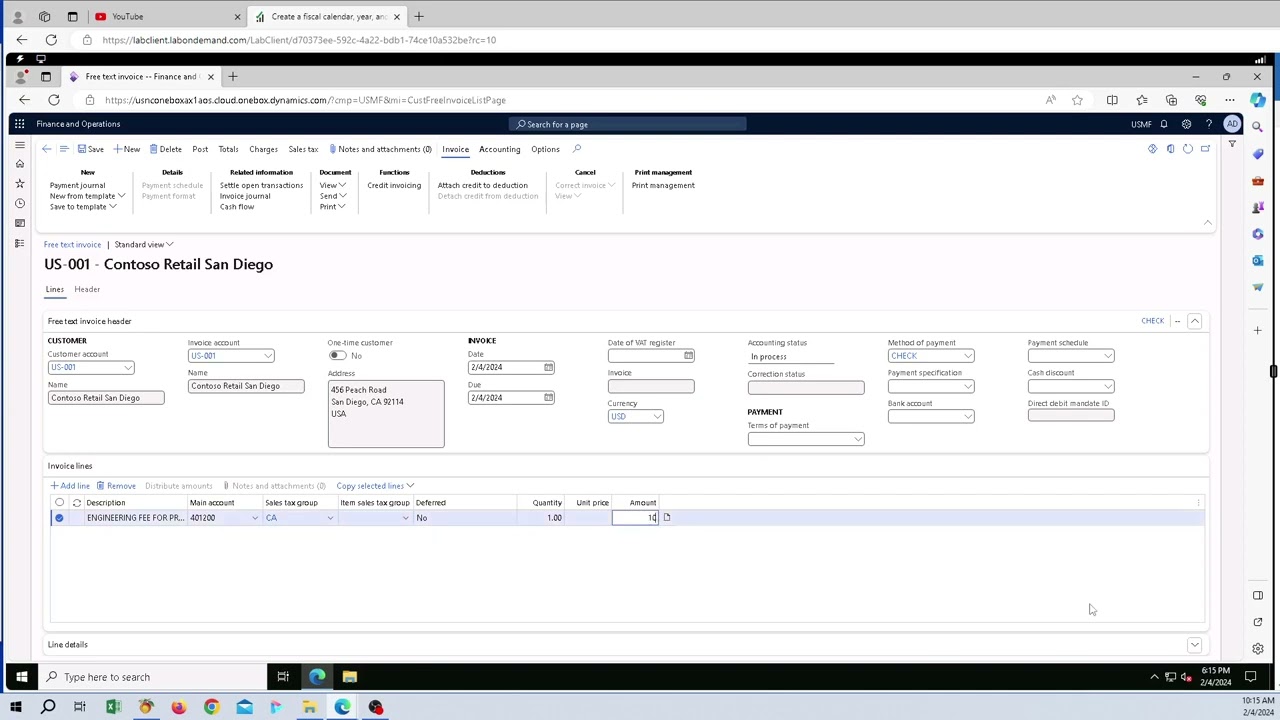This screenshot has width=1280, height=720.
Task: Go to Home icon in left sidebar
Action: (x=19, y=164)
